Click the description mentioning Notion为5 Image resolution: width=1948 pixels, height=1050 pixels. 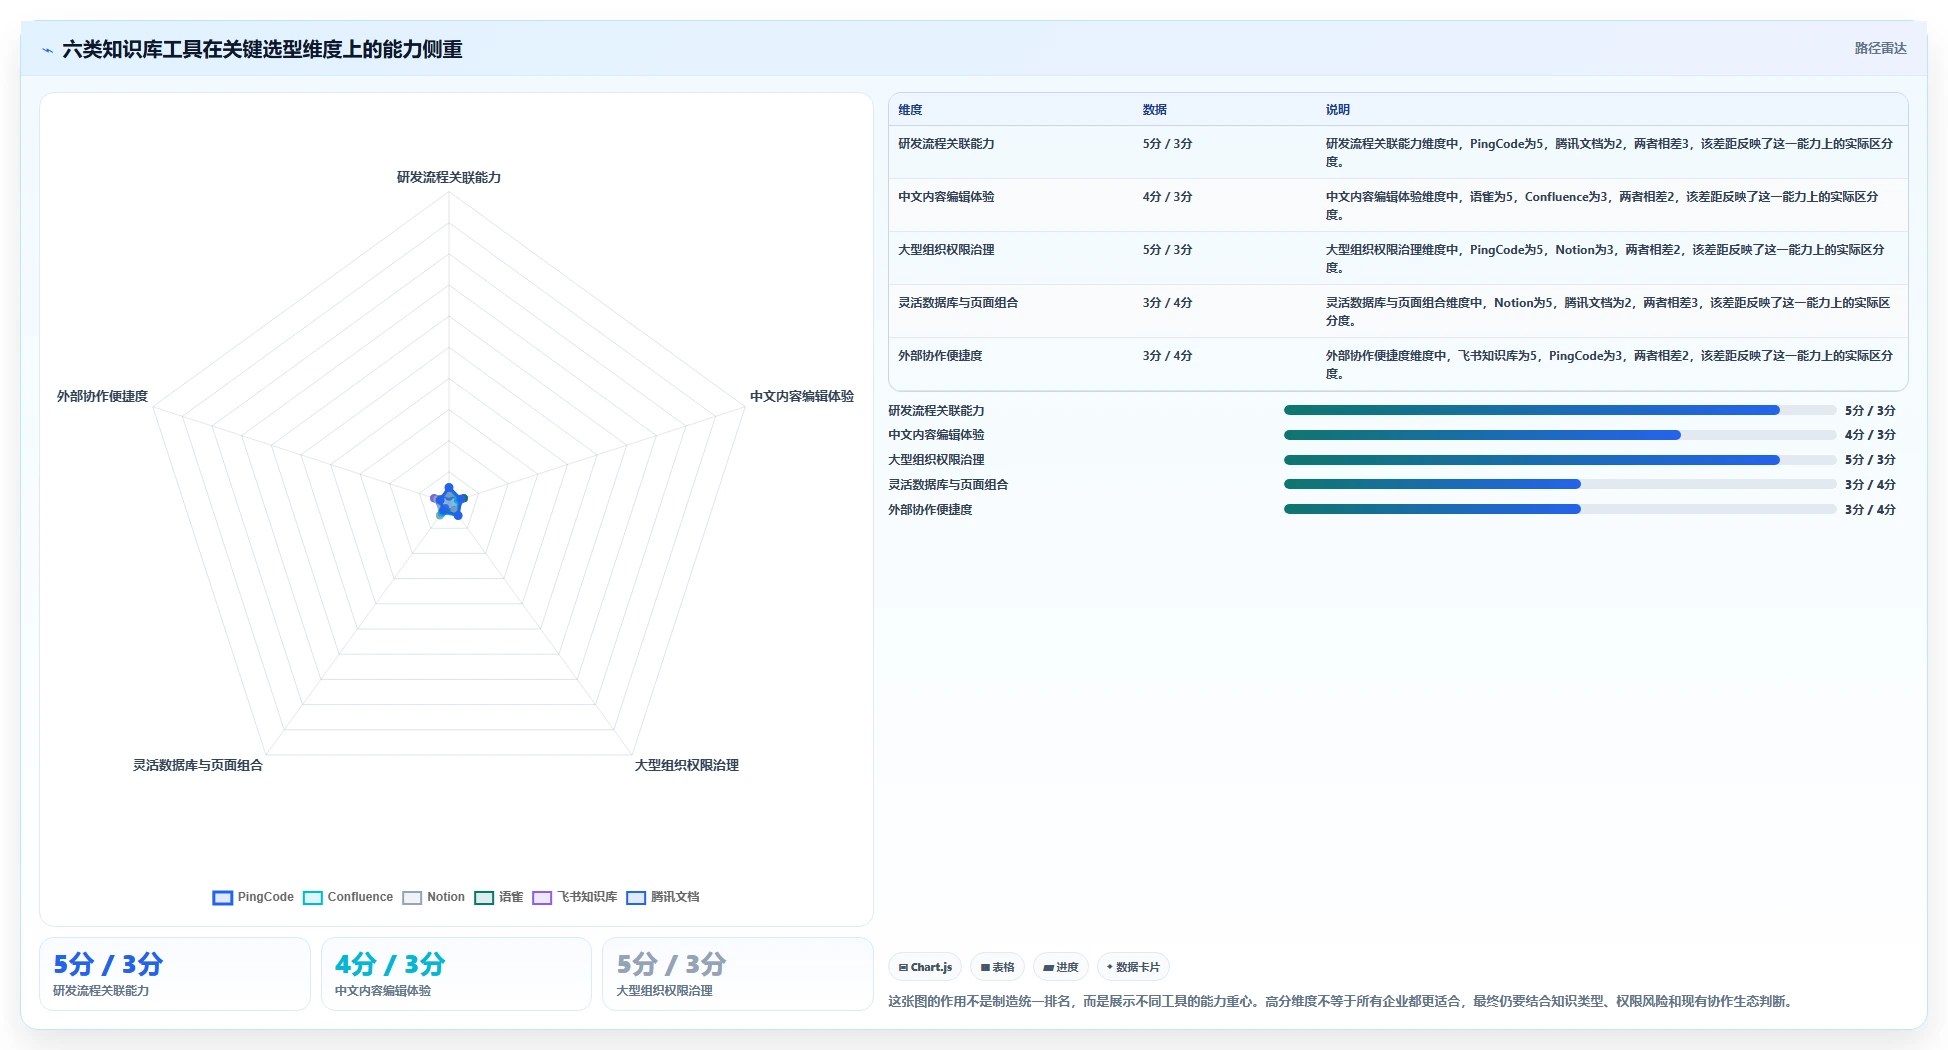pyautogui.click(x=1610, y=312)
